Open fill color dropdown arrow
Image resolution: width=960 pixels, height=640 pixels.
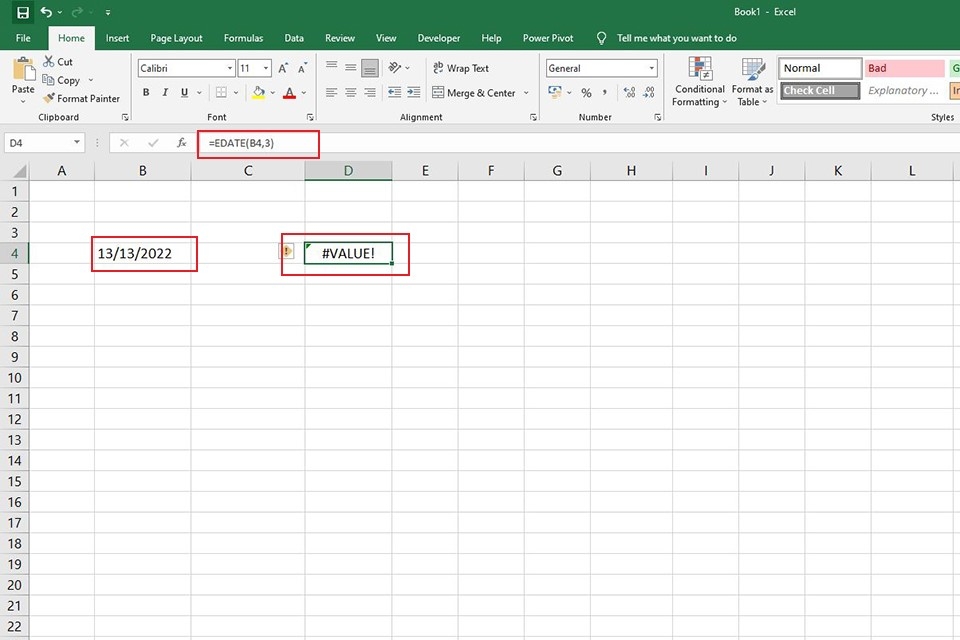coord(272,92)
